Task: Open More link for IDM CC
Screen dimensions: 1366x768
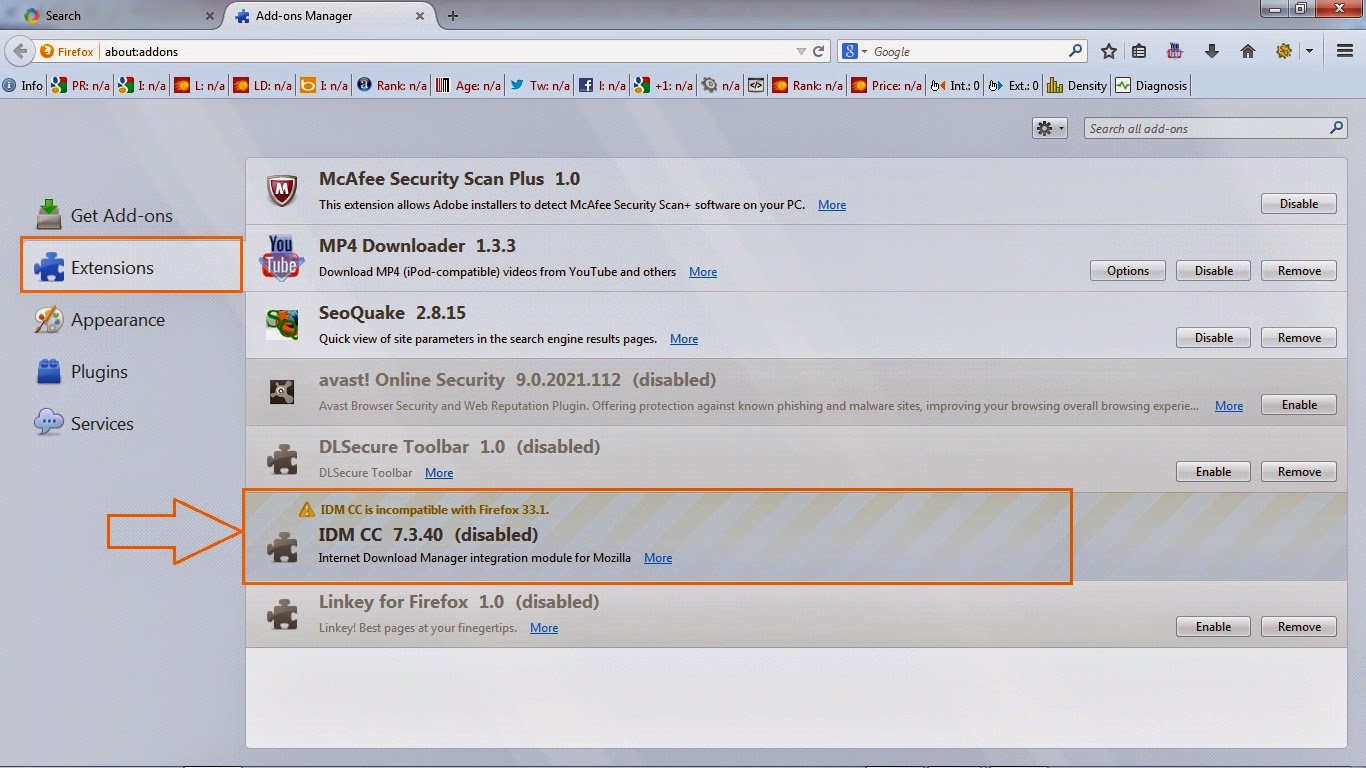Action: tap(658, 558)
